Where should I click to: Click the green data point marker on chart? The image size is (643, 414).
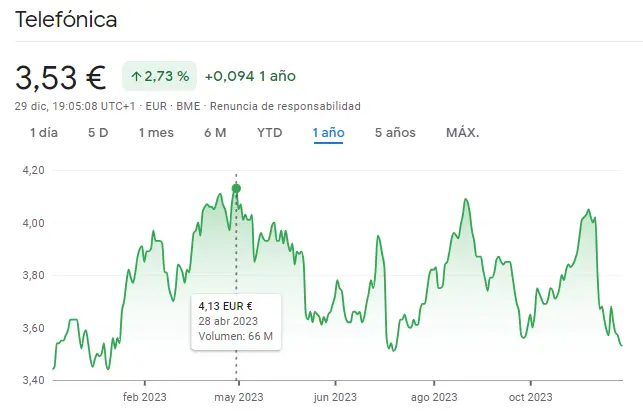(236, 188)
